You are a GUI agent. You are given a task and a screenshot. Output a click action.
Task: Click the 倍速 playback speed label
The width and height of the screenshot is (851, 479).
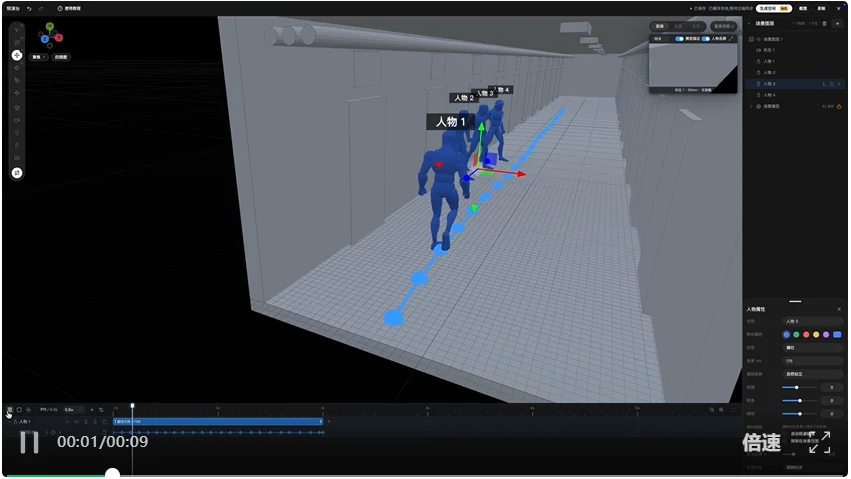click(x=761, y=443)
